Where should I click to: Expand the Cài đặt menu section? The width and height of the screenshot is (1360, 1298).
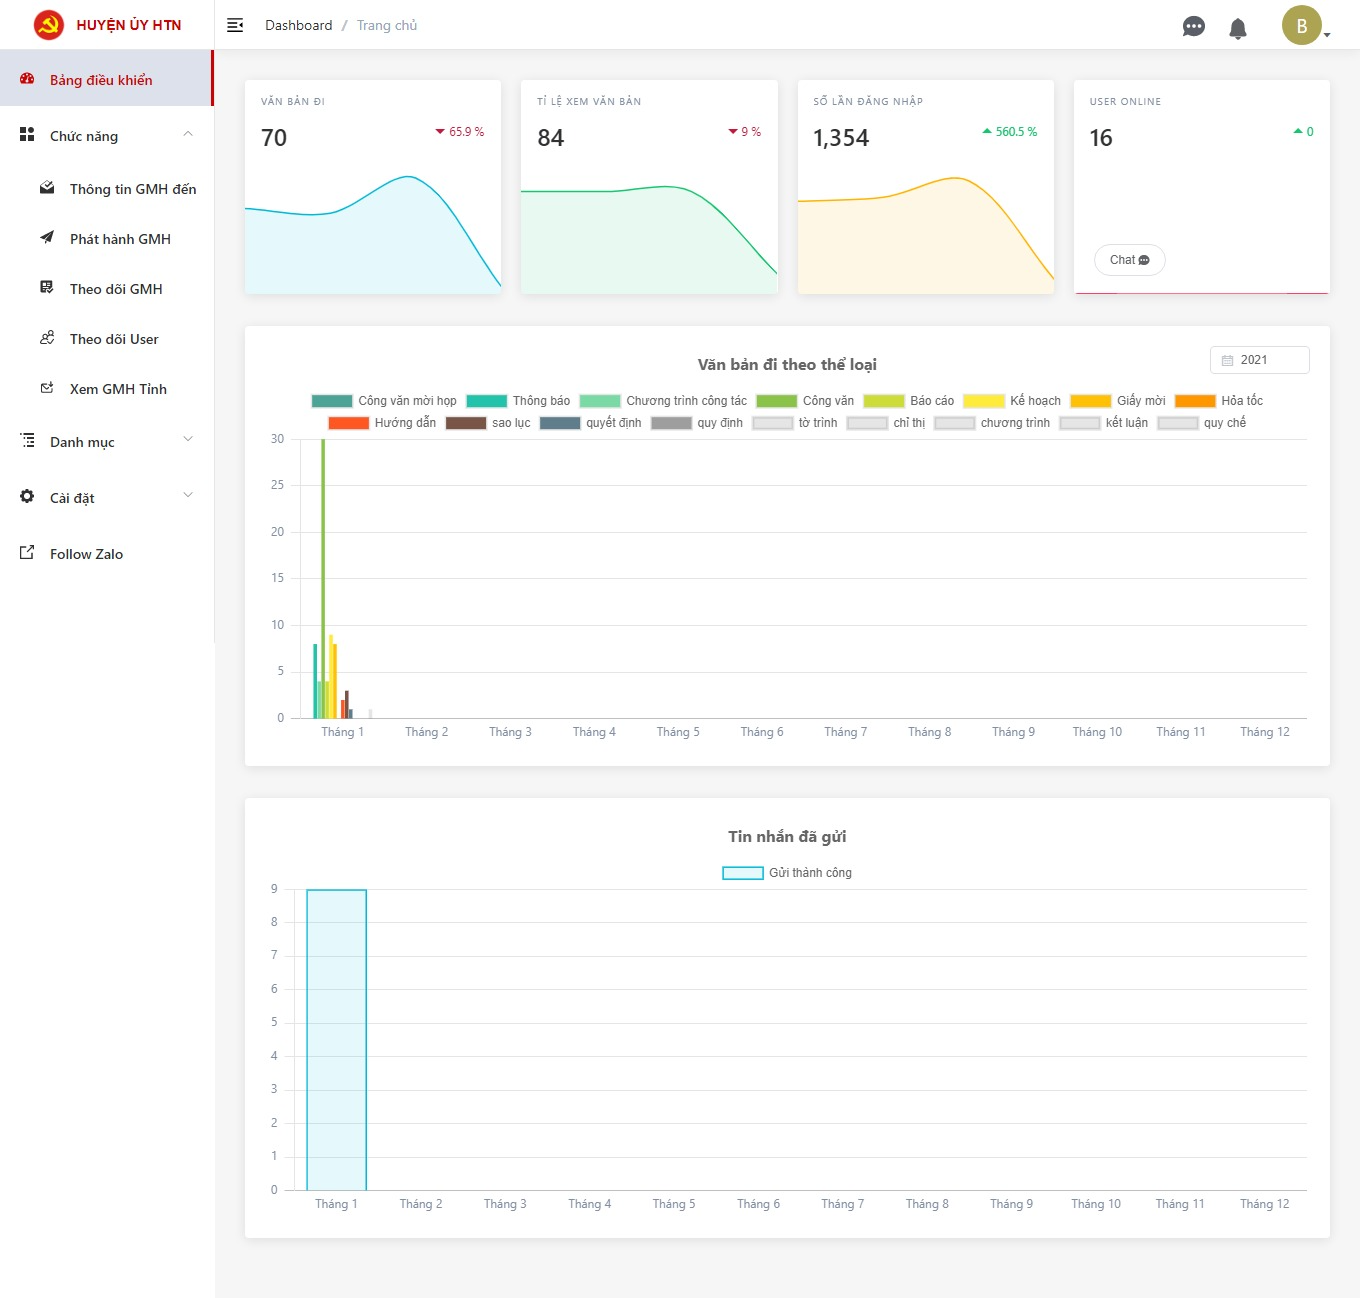[187, 496]
